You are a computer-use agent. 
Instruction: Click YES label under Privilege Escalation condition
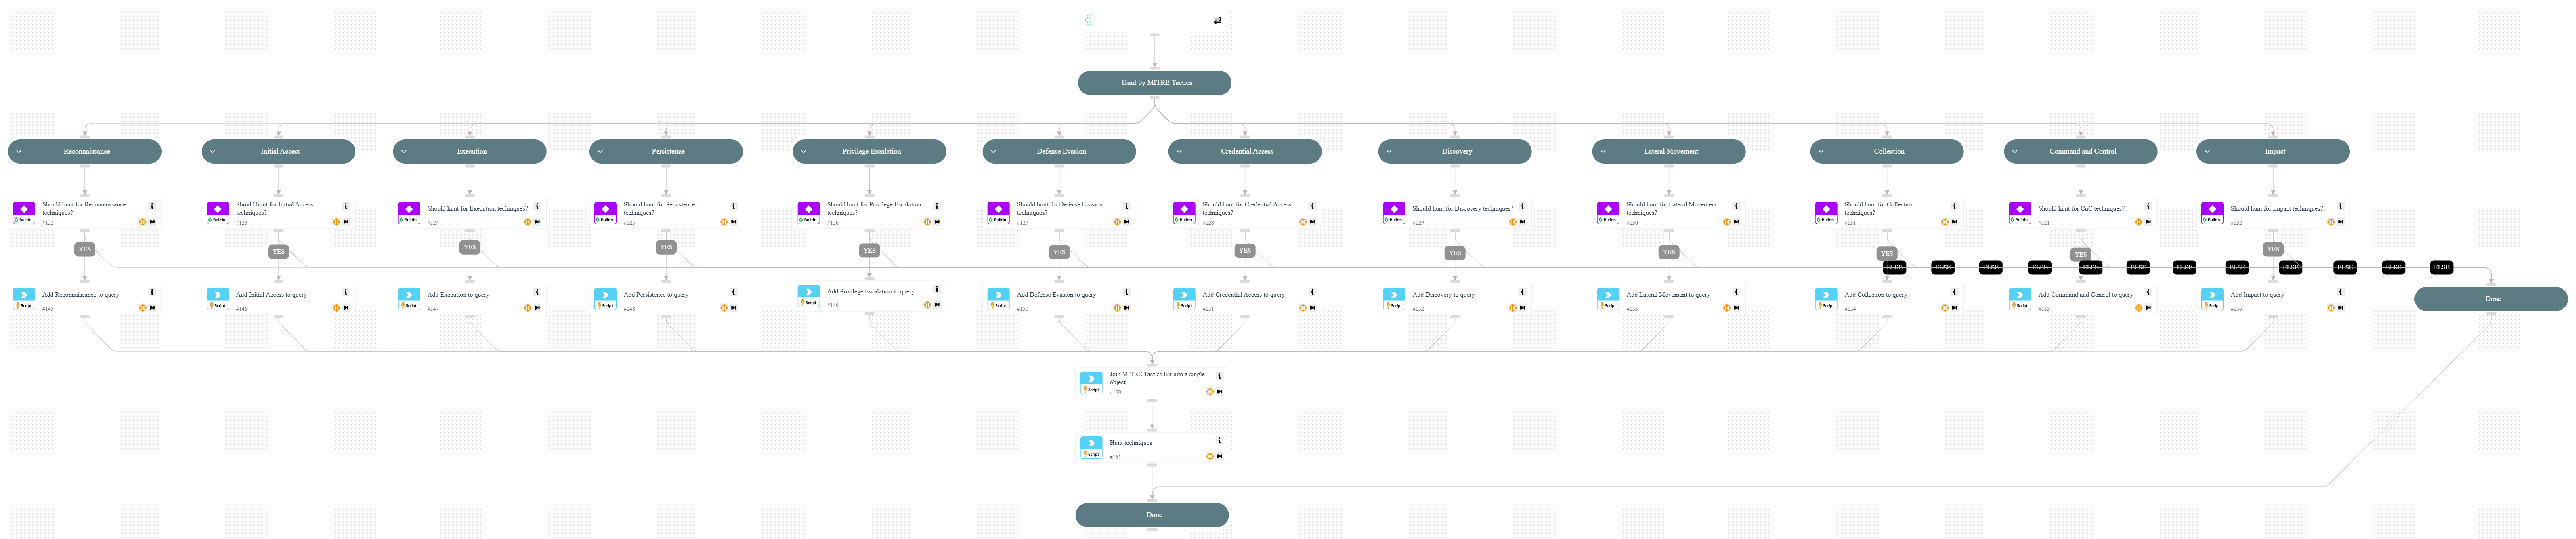(x=870, y=250)
